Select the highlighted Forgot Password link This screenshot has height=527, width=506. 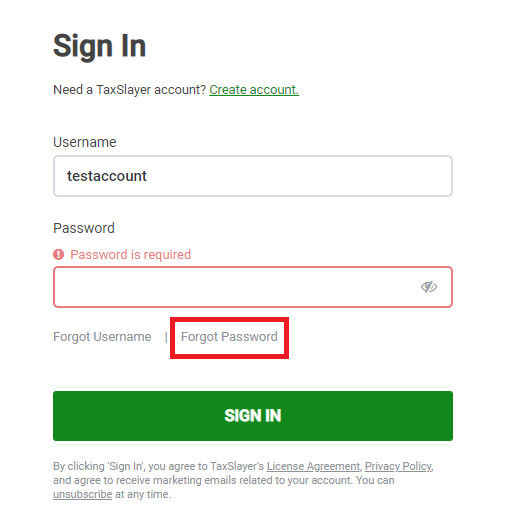(x=229, y=337)
